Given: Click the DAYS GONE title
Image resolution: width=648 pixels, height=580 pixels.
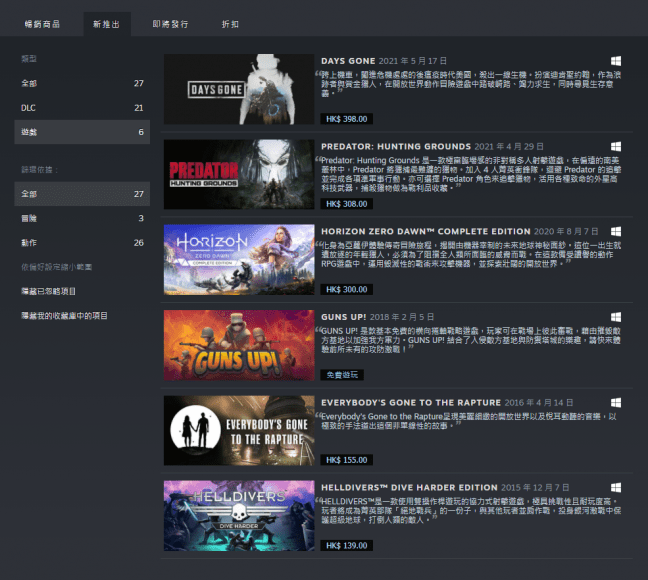Looking at the screenshot, I should [x=348, y=61].
